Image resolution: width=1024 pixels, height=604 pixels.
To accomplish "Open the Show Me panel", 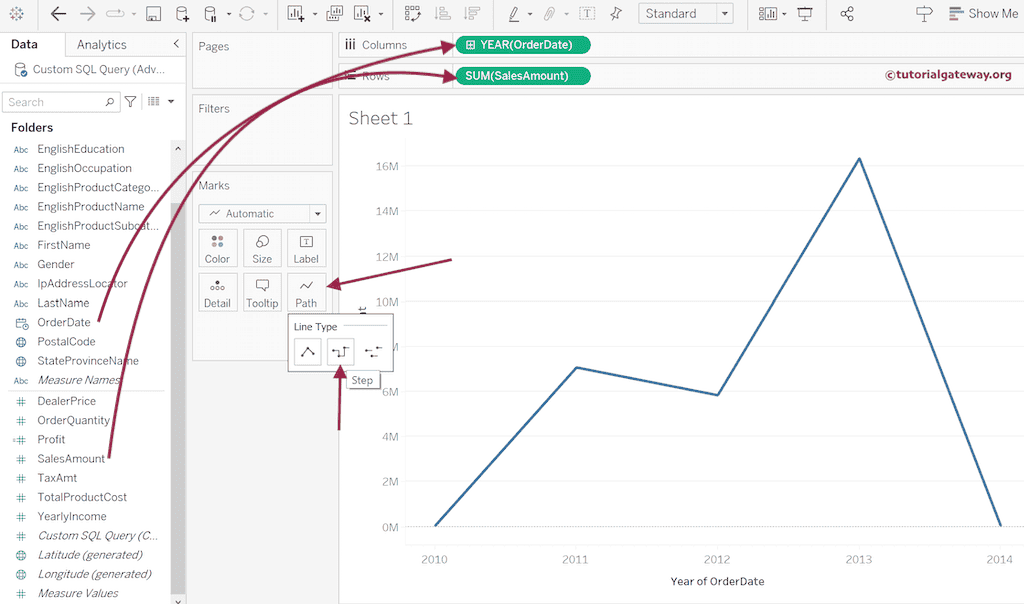I will coord(984,14).
